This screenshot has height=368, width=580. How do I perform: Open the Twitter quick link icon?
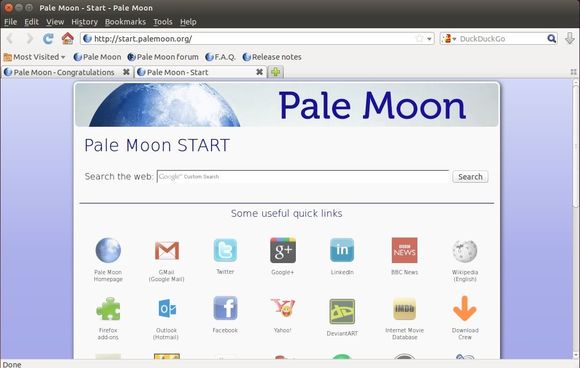click(x=225, y=250)
